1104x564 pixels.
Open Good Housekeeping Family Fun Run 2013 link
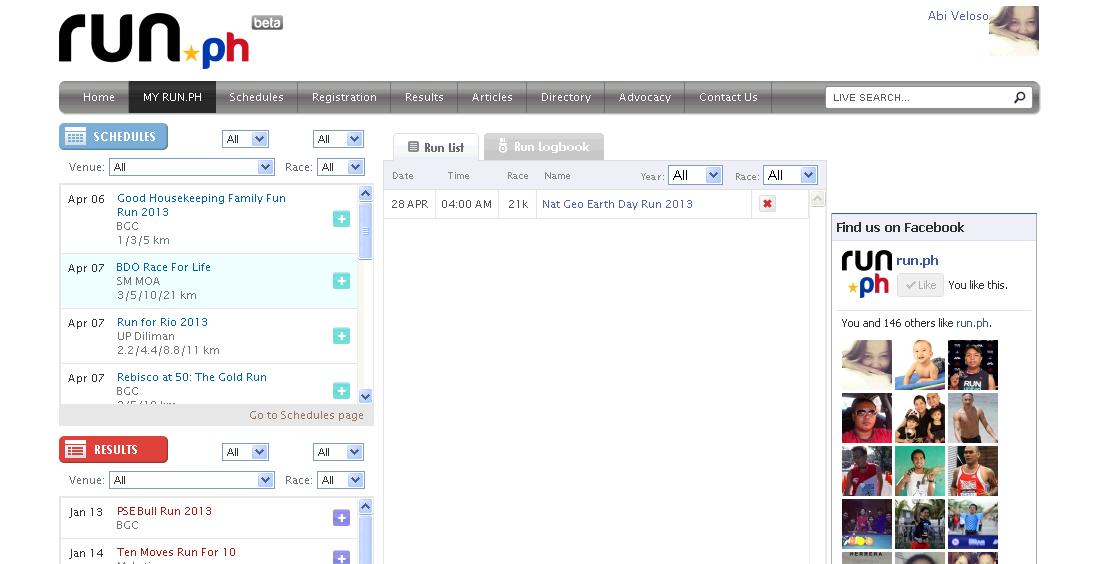[201, 205]
